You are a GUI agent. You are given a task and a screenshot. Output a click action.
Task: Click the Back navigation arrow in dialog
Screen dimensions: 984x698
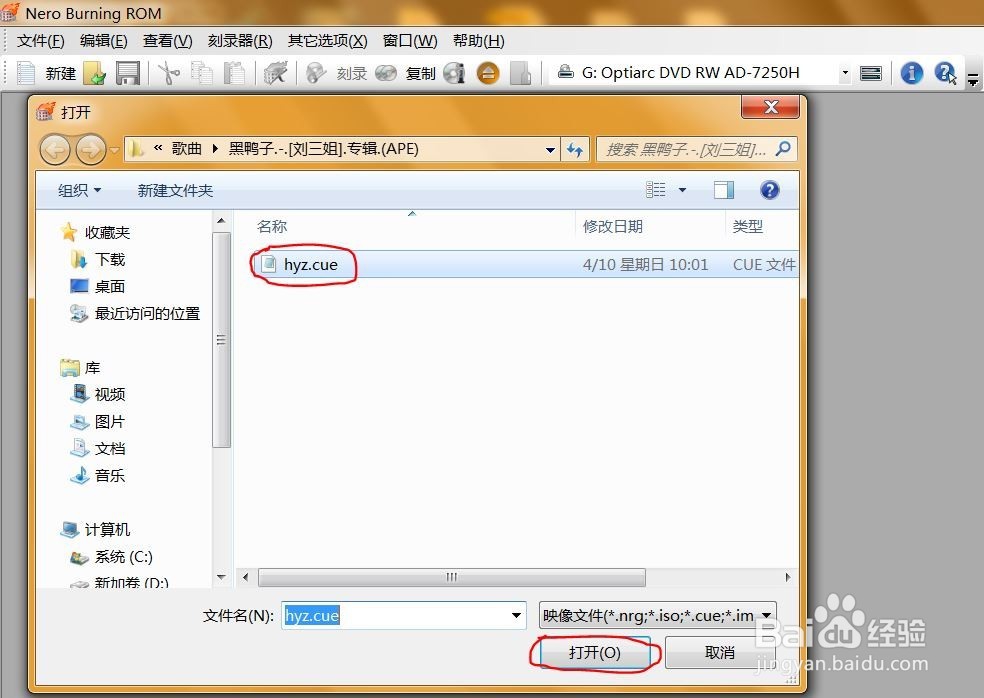[55, 150]
